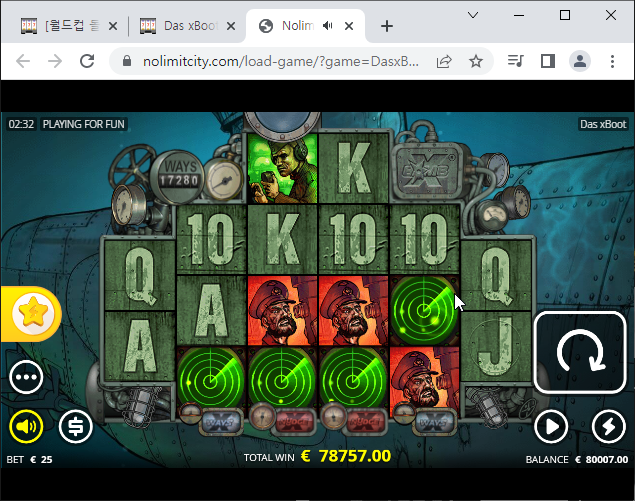The image size is (635, 501).
Task: Mute the Nolimit tab via its audio icon
Action: pos(327,26)
